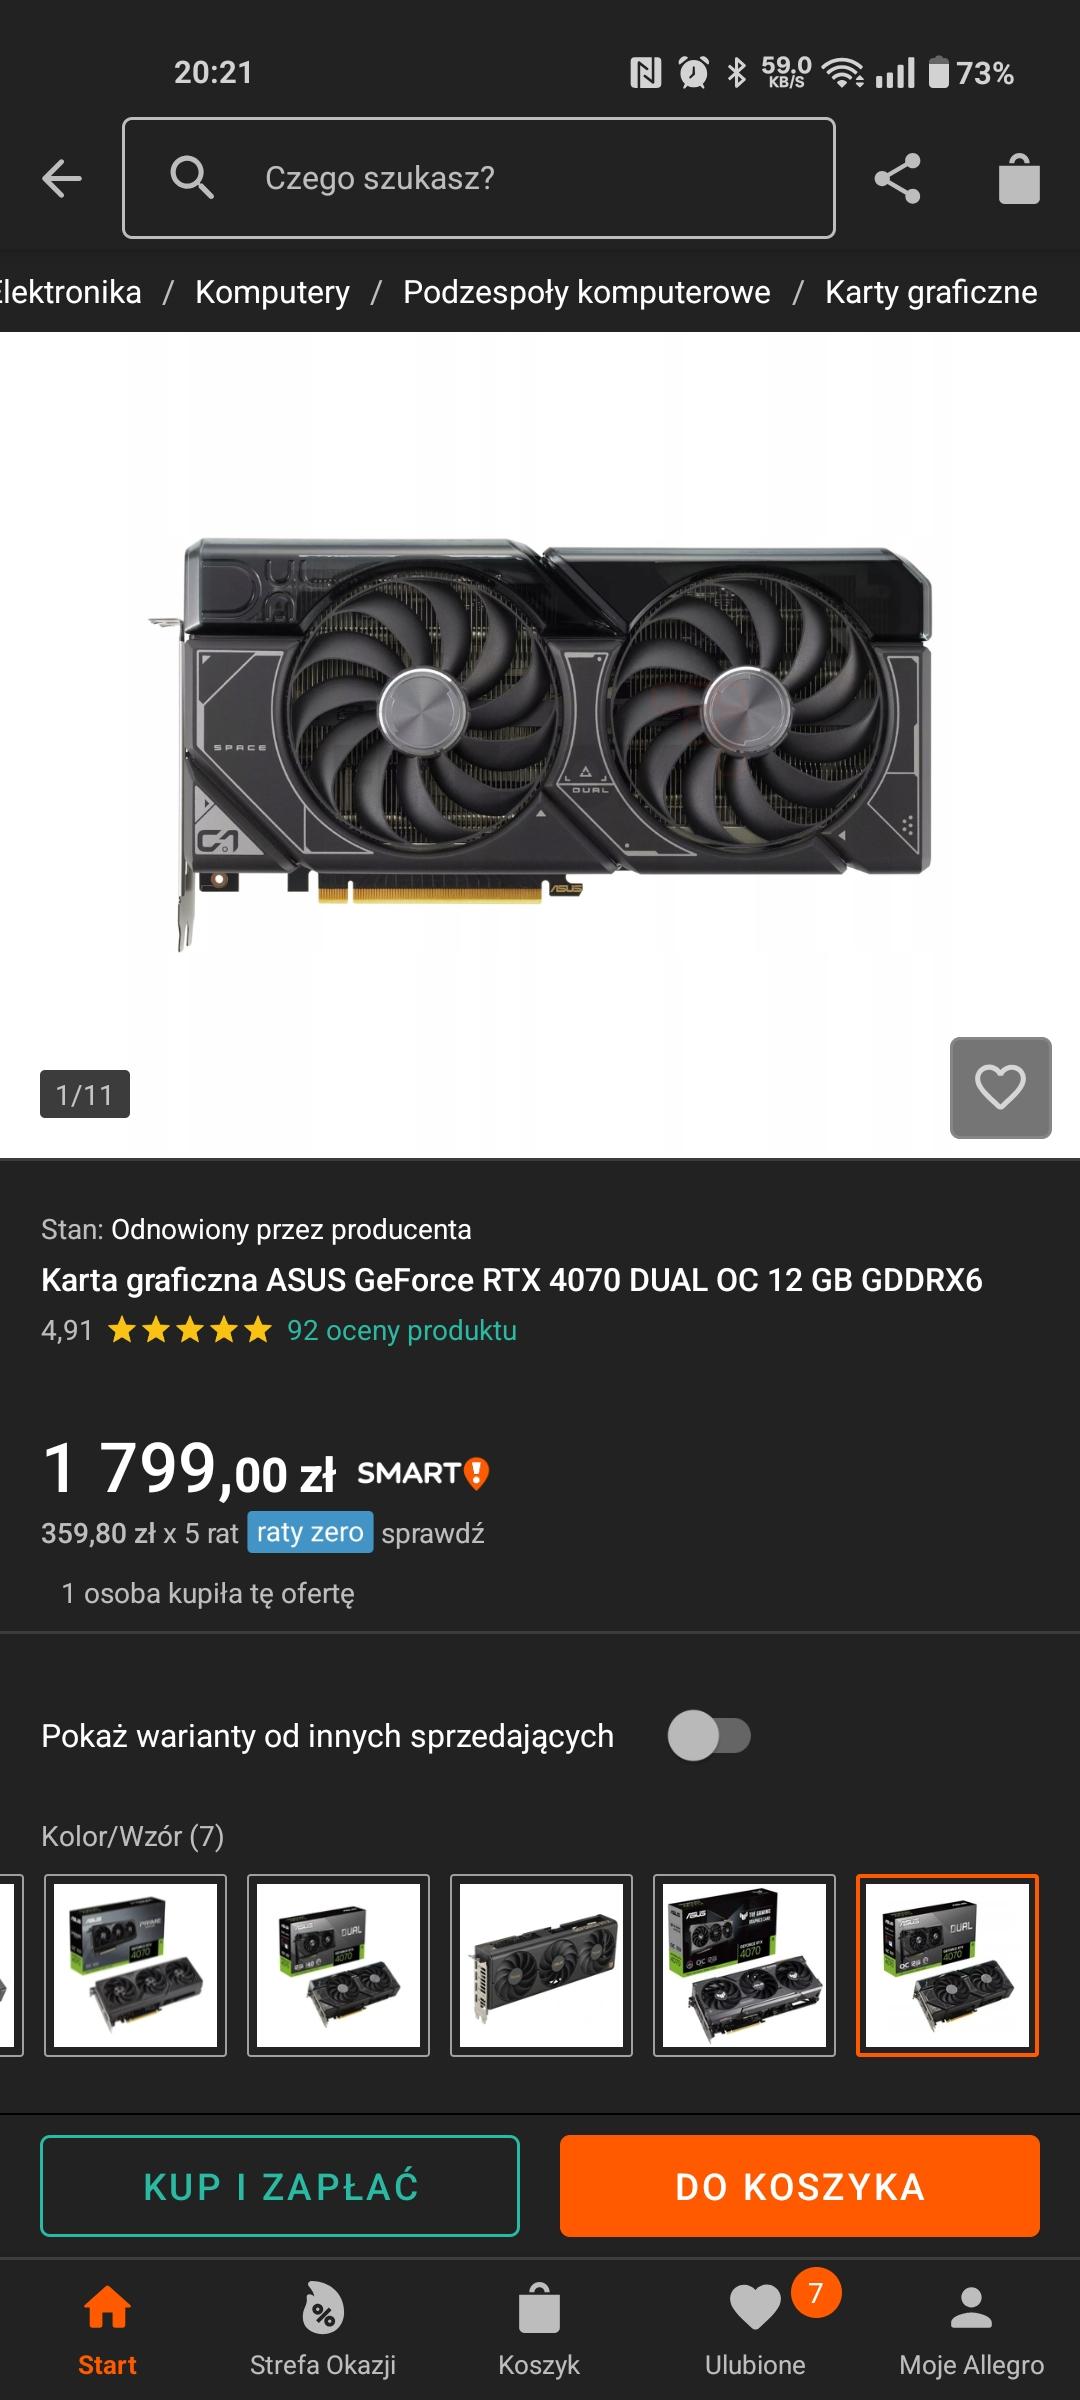Select the triple-fan card variant thumbnail without box
Image resolution: width=1080 pixels, height=2400 pixels.
tap(541, 1965)
